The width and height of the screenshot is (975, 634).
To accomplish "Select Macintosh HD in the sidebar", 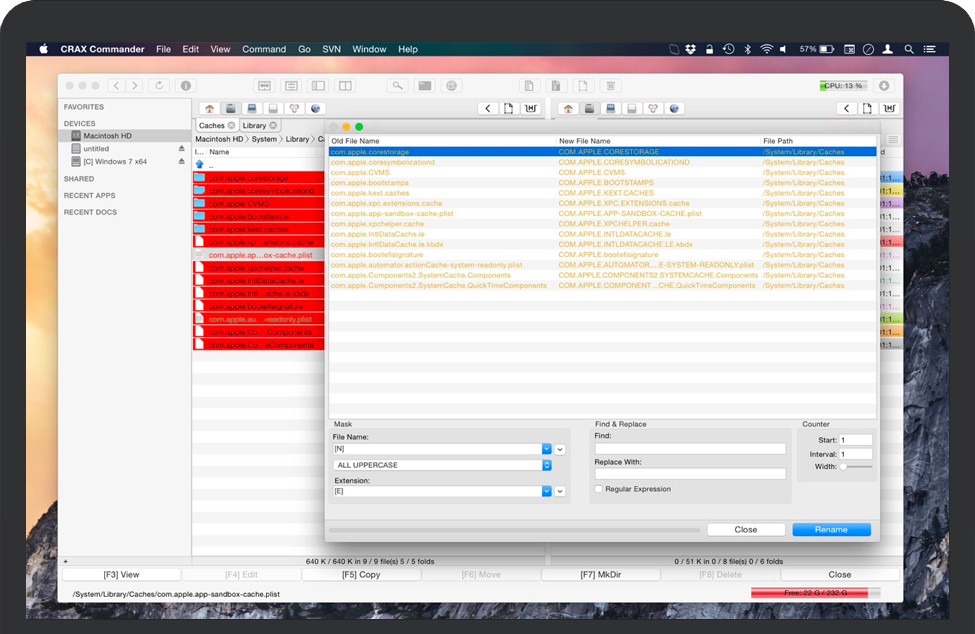I will [107, 135].
